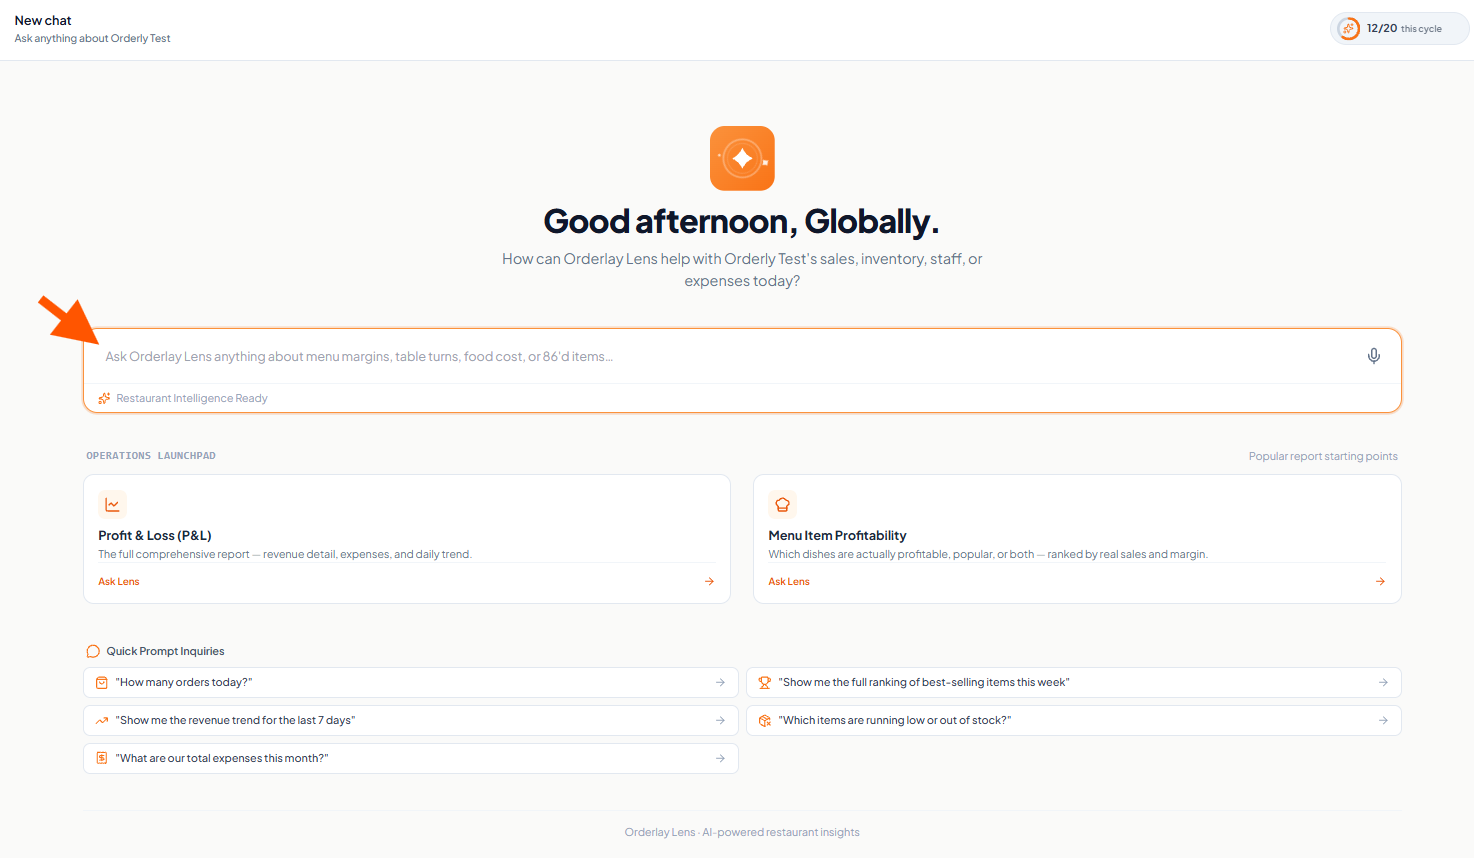
Task: Click the "New chat" header title
Action: pyautogui.click(x=43, y=21)
